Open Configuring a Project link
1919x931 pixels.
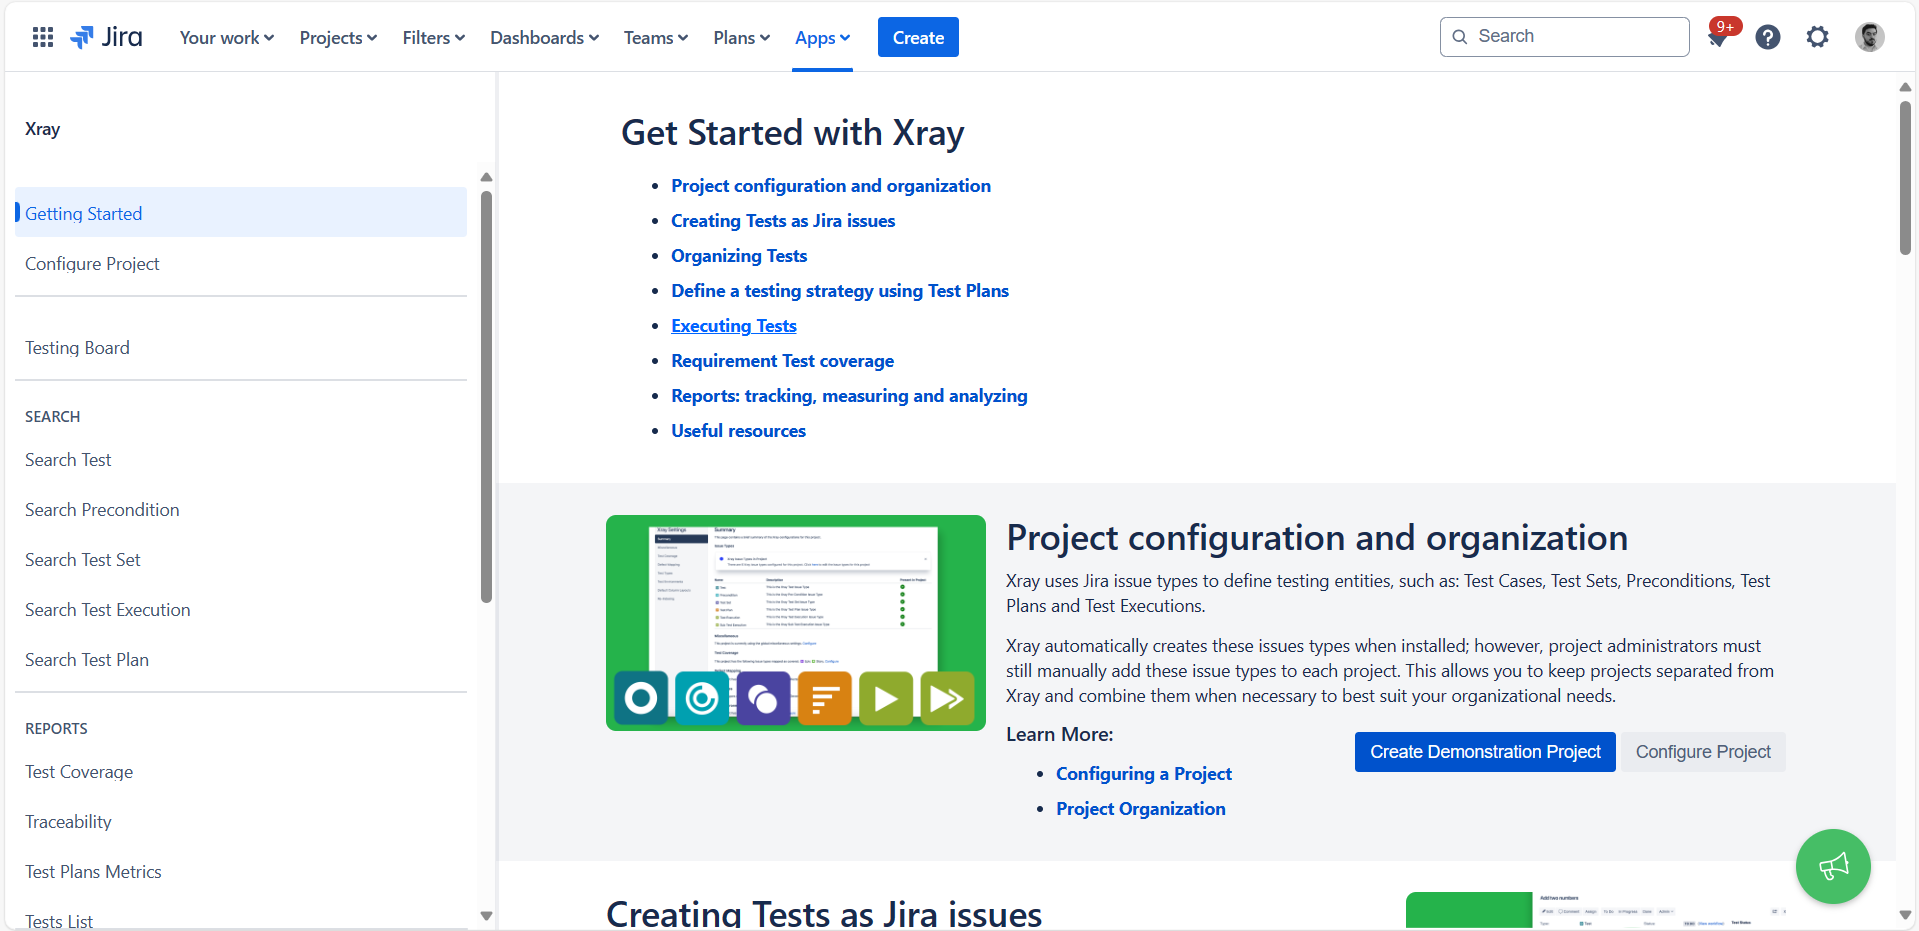[1144, 773]
